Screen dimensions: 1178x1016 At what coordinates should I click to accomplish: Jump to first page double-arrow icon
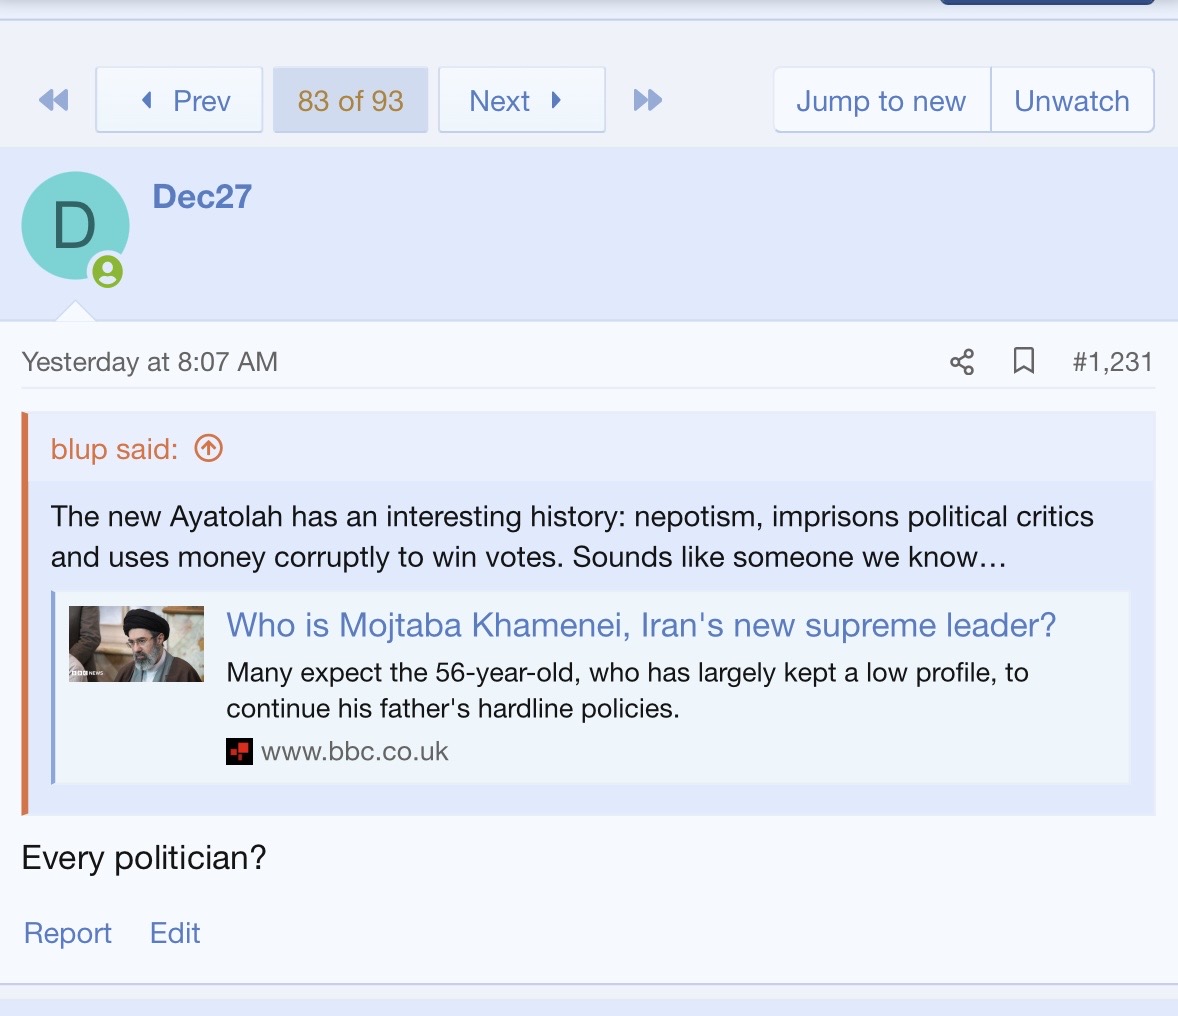point(53,100)
